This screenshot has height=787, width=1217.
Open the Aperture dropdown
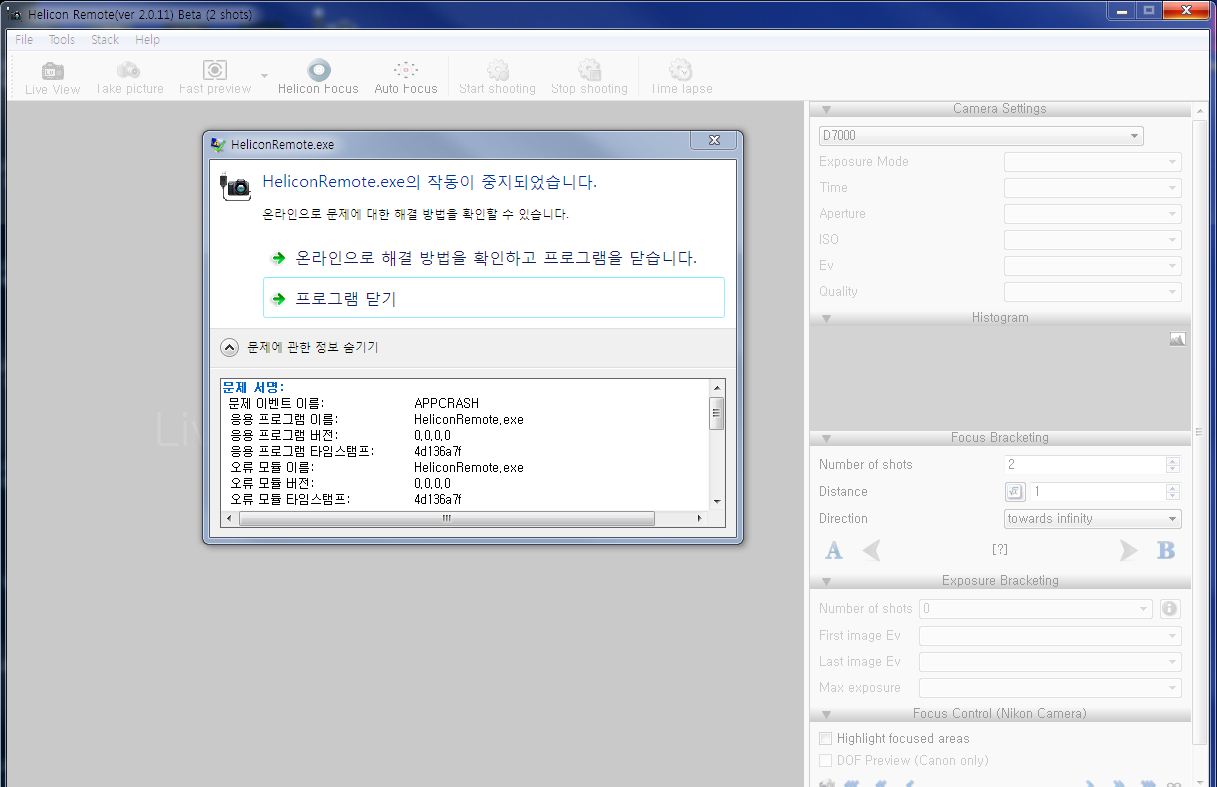tap(1092, 213)
